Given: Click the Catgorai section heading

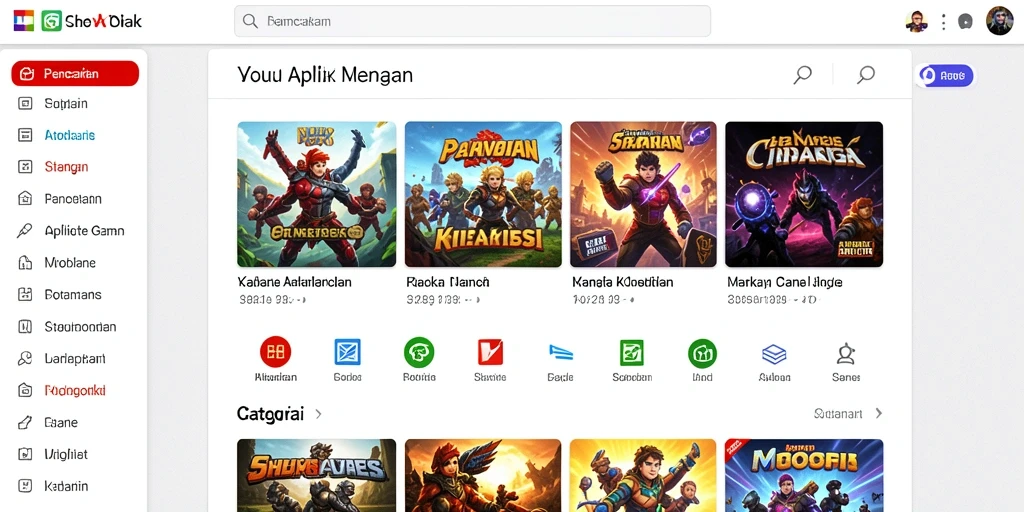Looking at the screenshot, I should tap(270, 414).
